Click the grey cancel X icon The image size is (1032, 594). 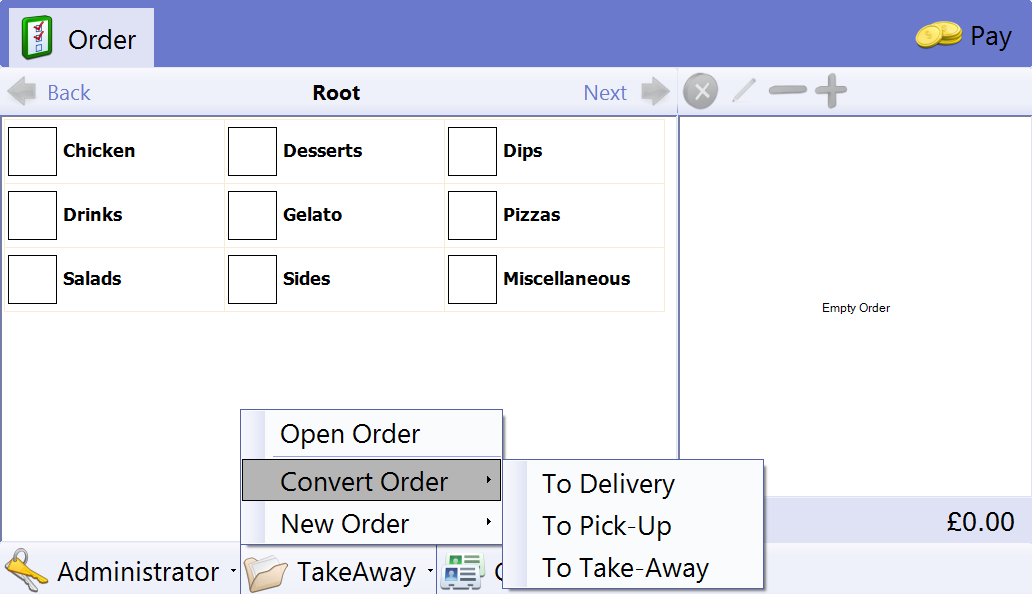[x=700, y=92]
